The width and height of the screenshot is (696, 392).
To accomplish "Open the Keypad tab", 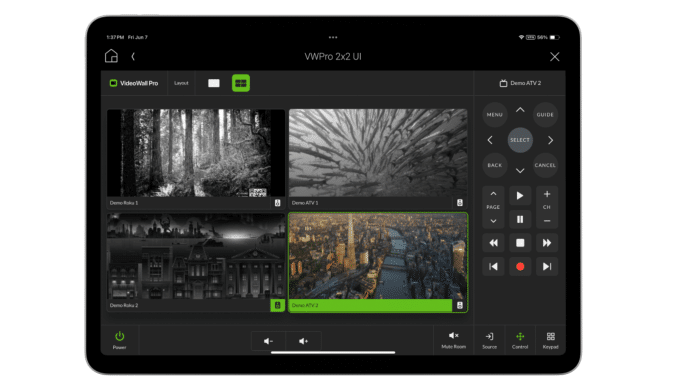I will coord(550,340).
